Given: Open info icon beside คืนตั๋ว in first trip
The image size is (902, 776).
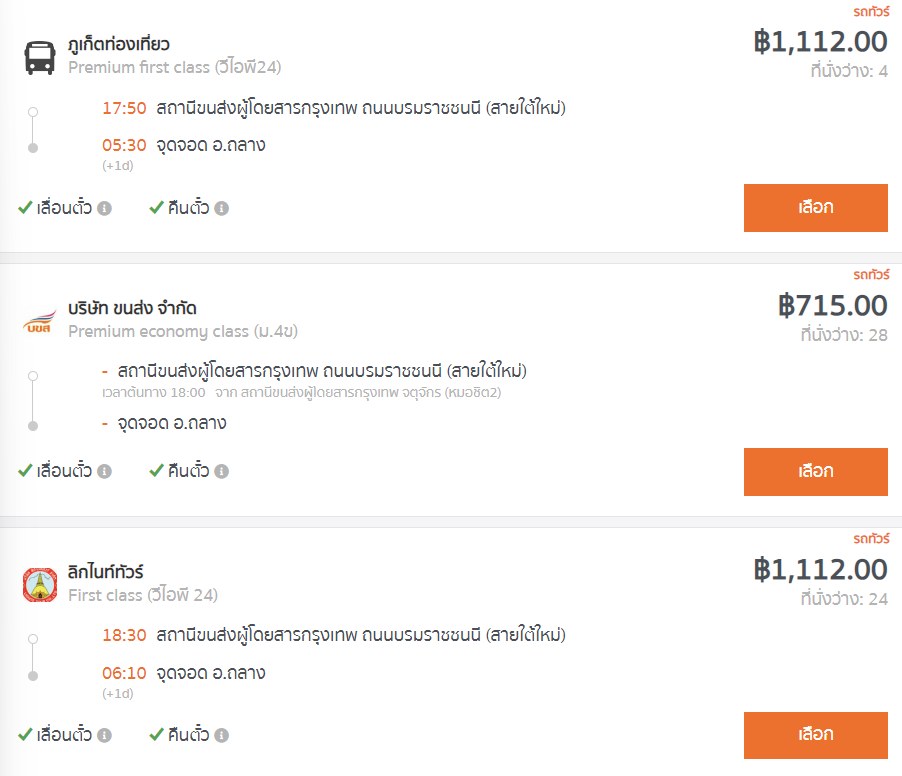Looking at the screenshot, I should pos(221,208).
